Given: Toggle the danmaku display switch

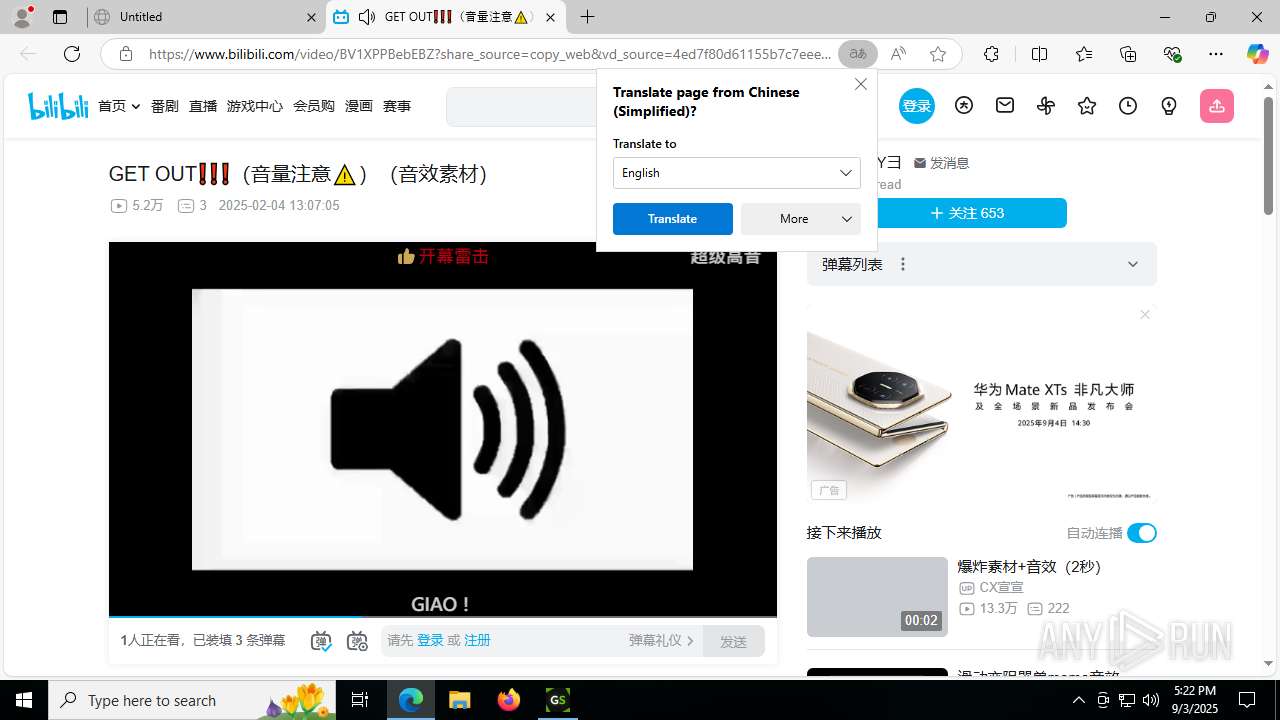Looking at the screenshot, I should tap(321, 641).
